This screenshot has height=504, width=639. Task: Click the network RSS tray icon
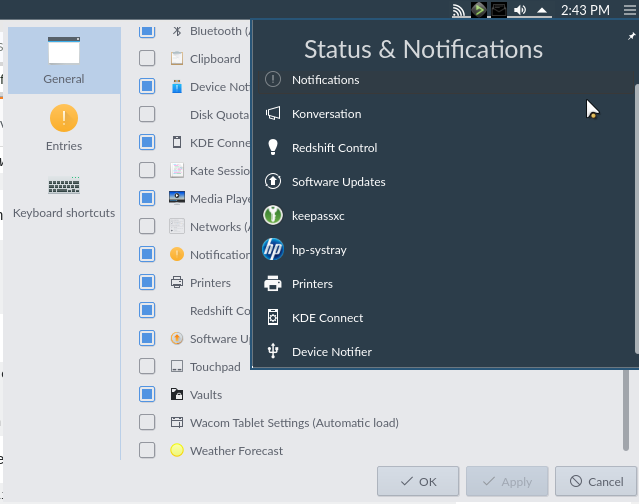point(459,10)
